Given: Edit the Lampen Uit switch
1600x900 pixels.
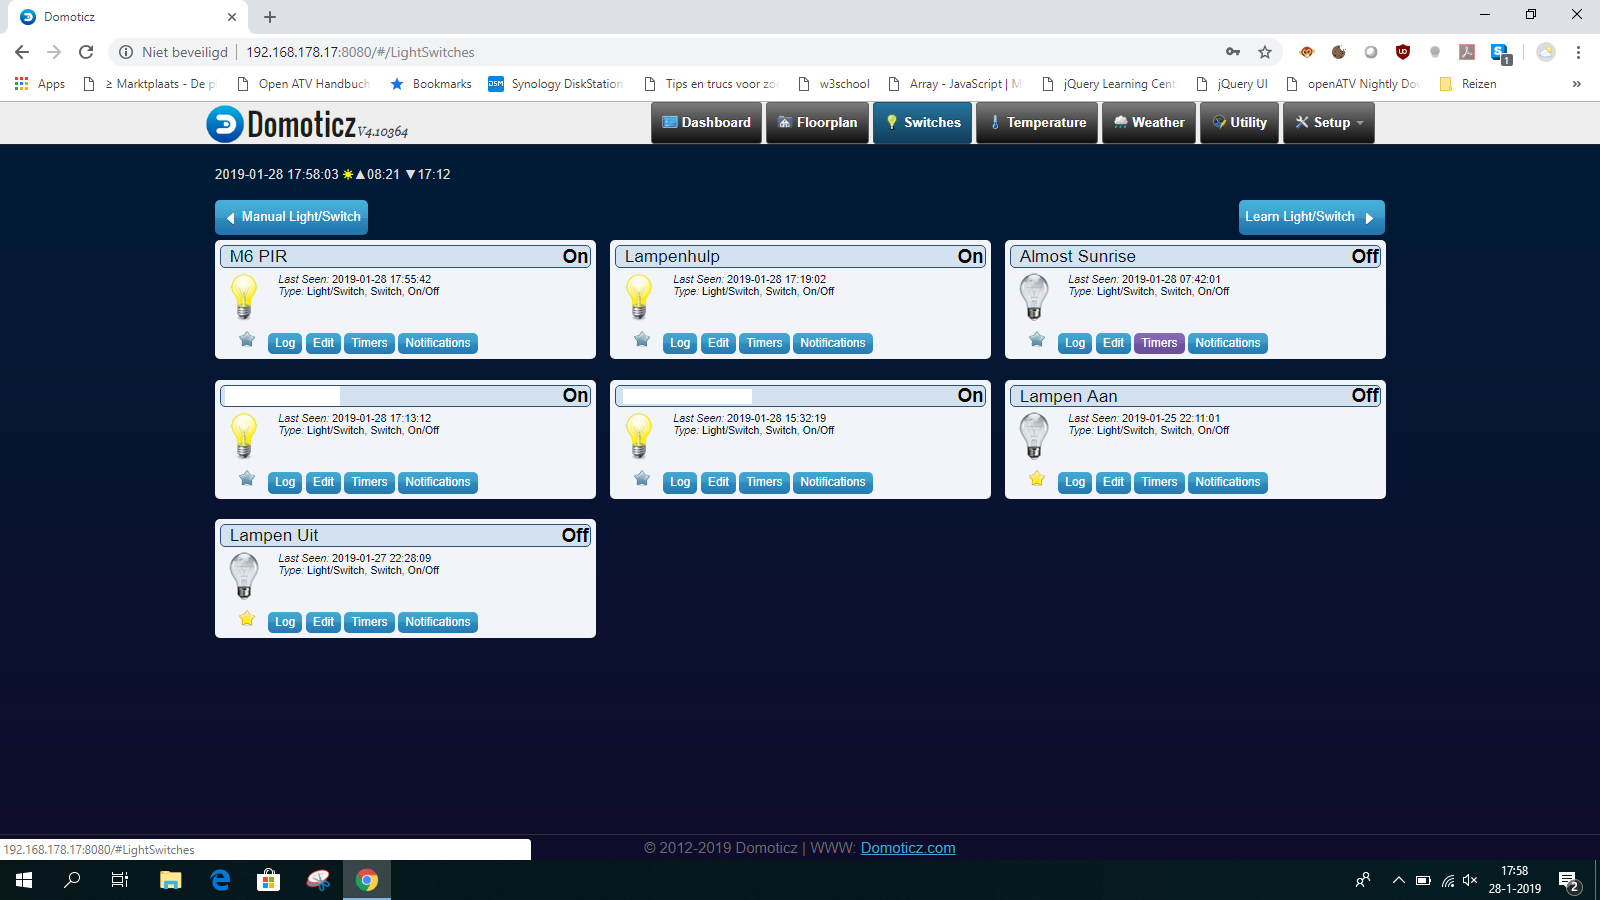Looking at the screenshot, I should [324, 622].
